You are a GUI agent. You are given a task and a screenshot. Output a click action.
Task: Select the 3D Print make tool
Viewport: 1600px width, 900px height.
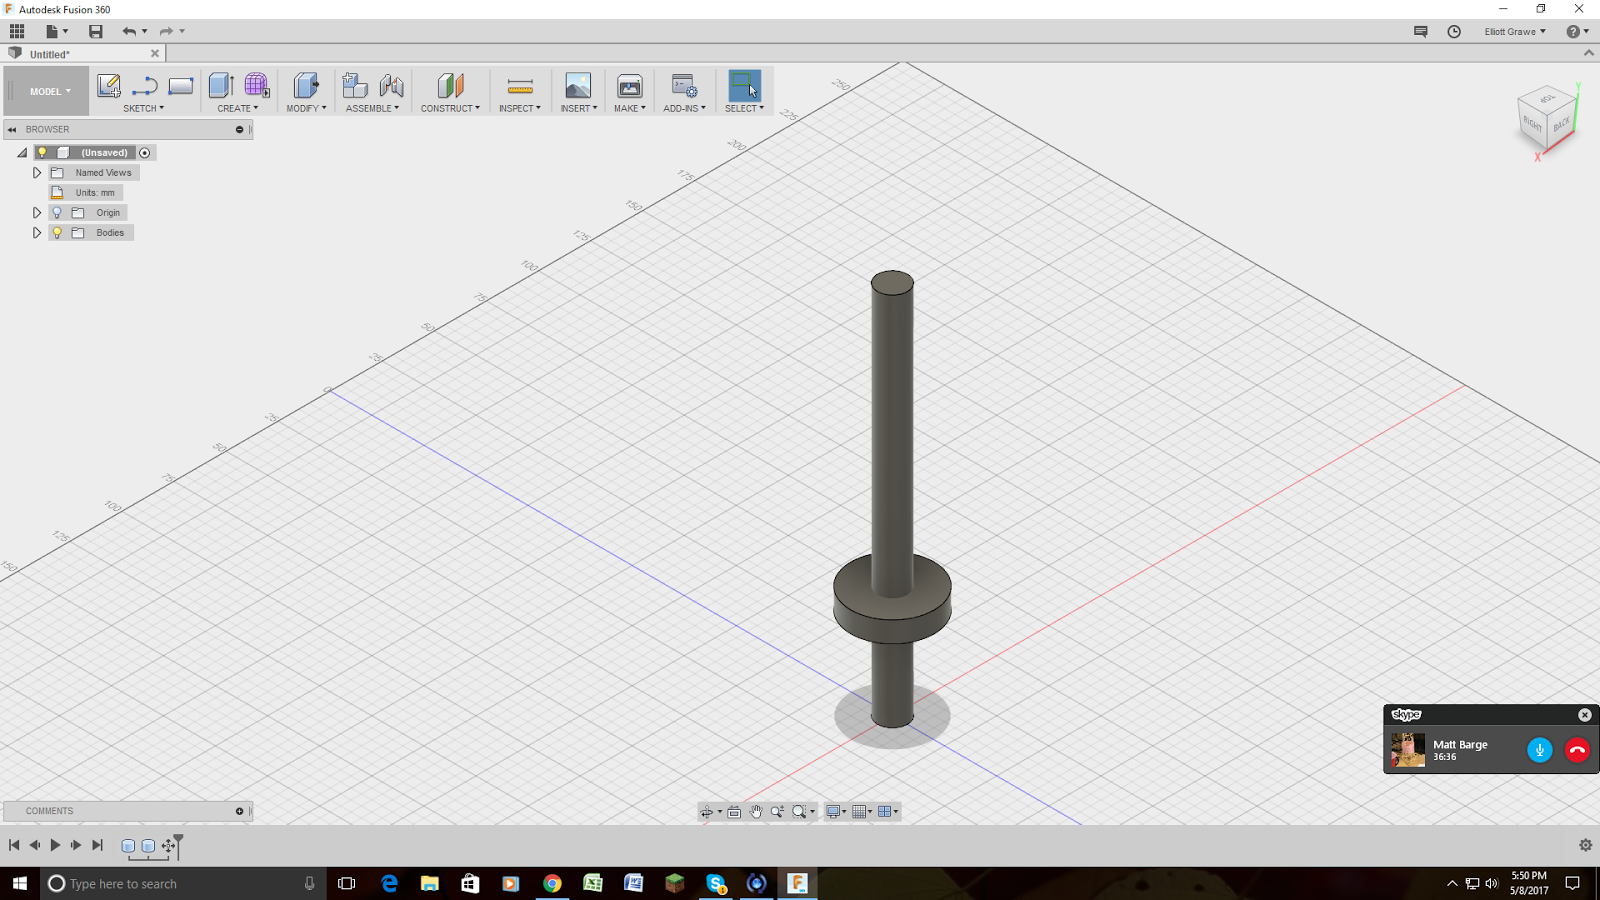click(x=629, y=86)
